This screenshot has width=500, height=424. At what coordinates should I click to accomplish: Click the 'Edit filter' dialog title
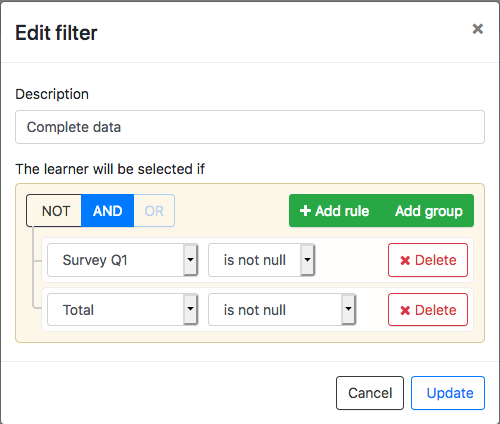coord(56,33)
